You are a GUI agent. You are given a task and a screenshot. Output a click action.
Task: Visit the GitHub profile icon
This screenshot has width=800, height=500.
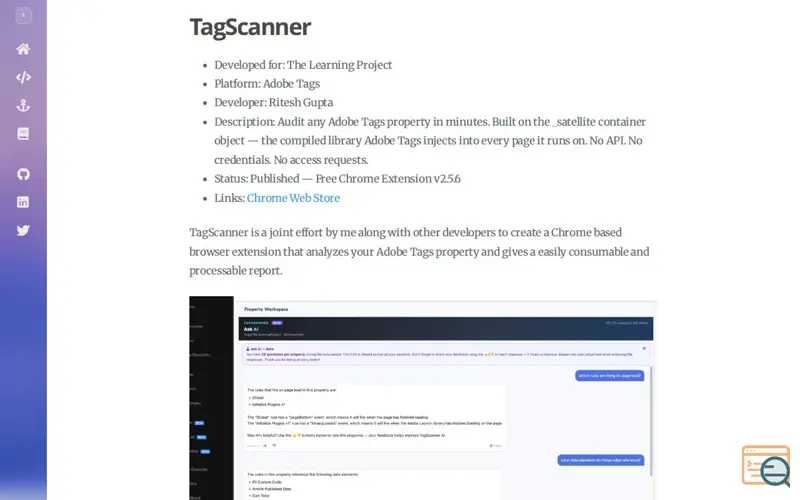point(23,174)
